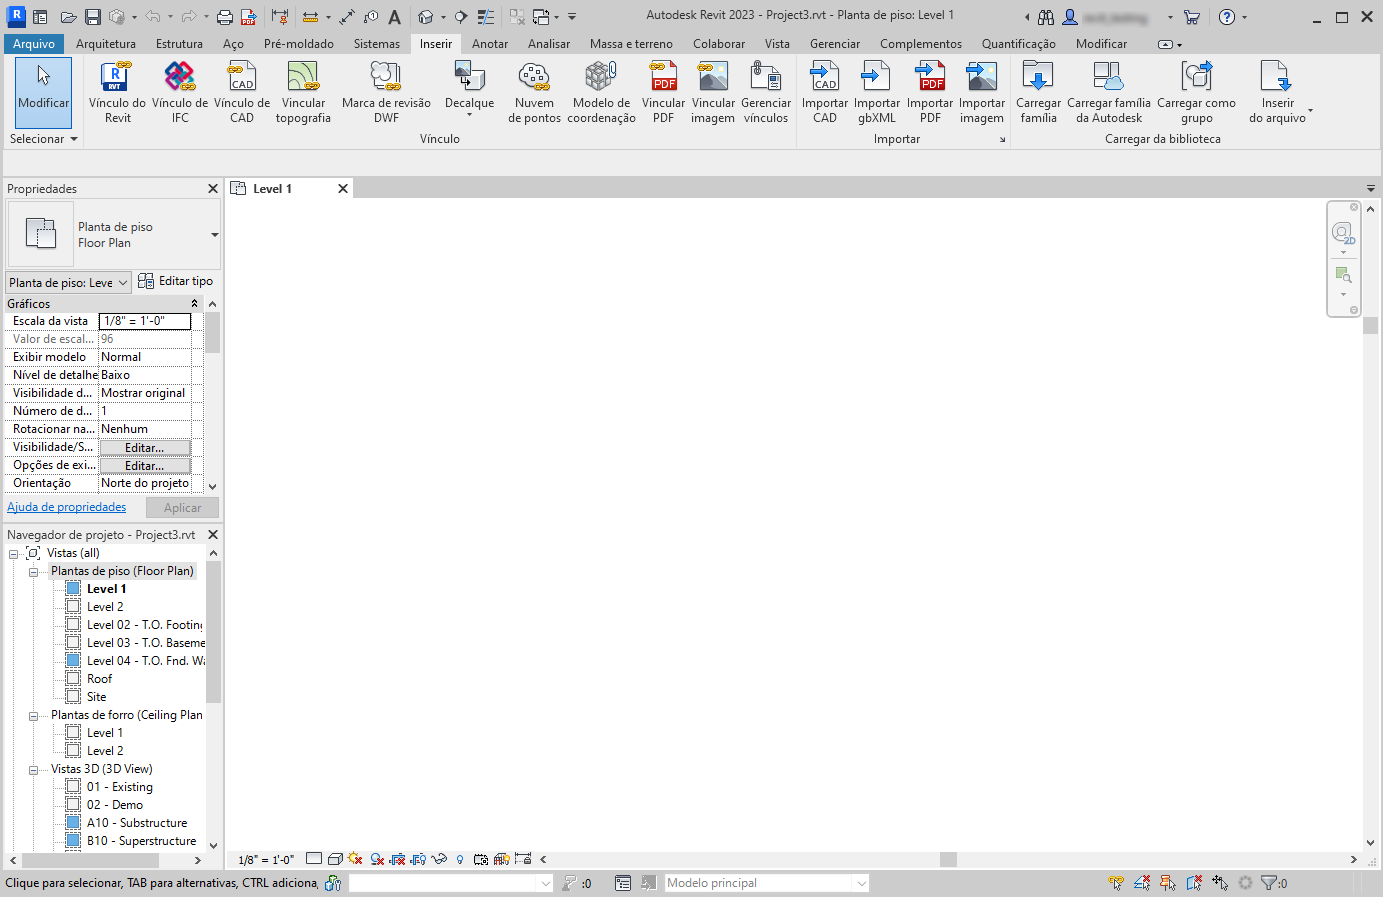Toggle show crop region in view control bar

tap(418, 859)
